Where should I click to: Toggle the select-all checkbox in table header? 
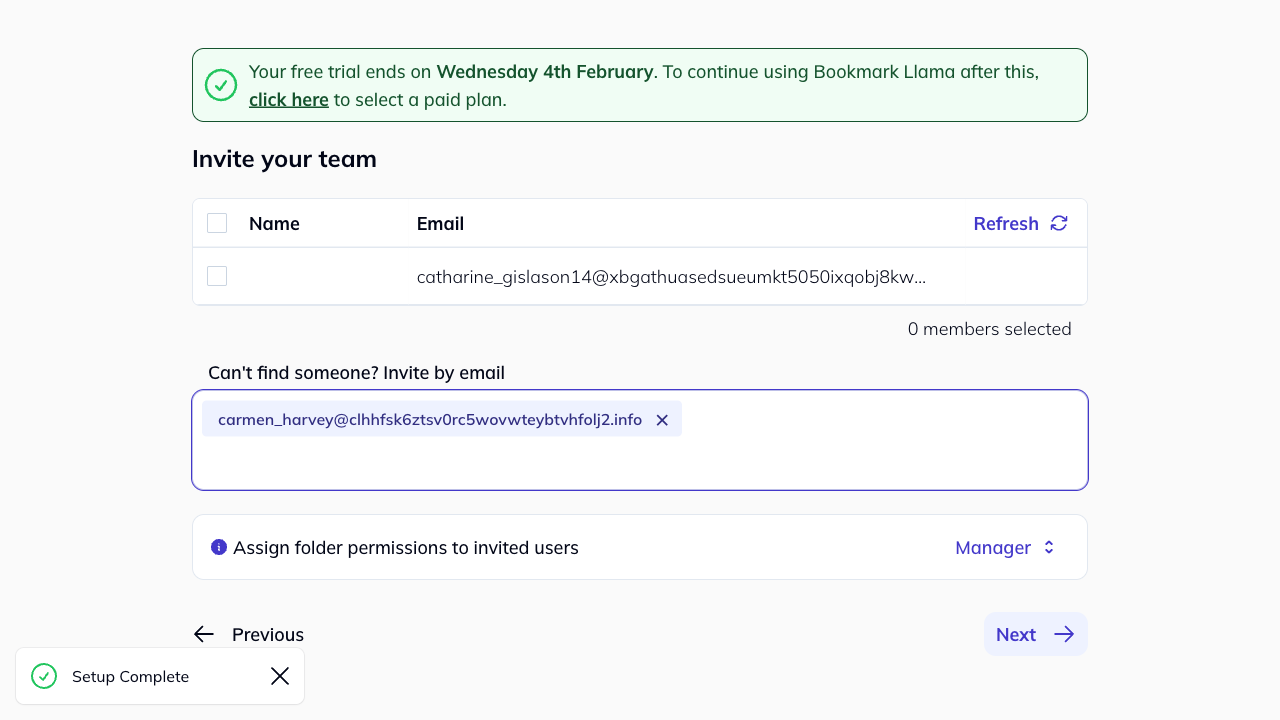point(217,223)
